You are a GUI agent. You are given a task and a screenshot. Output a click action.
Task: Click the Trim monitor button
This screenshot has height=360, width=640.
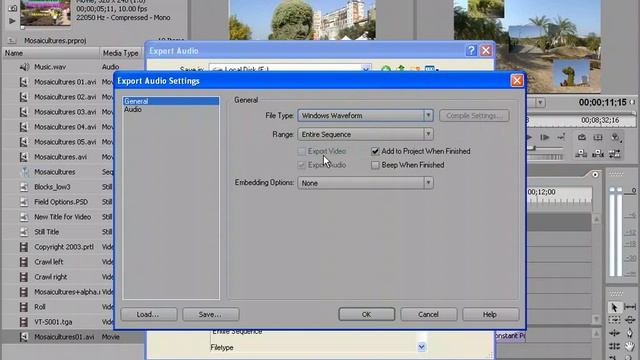614,154
